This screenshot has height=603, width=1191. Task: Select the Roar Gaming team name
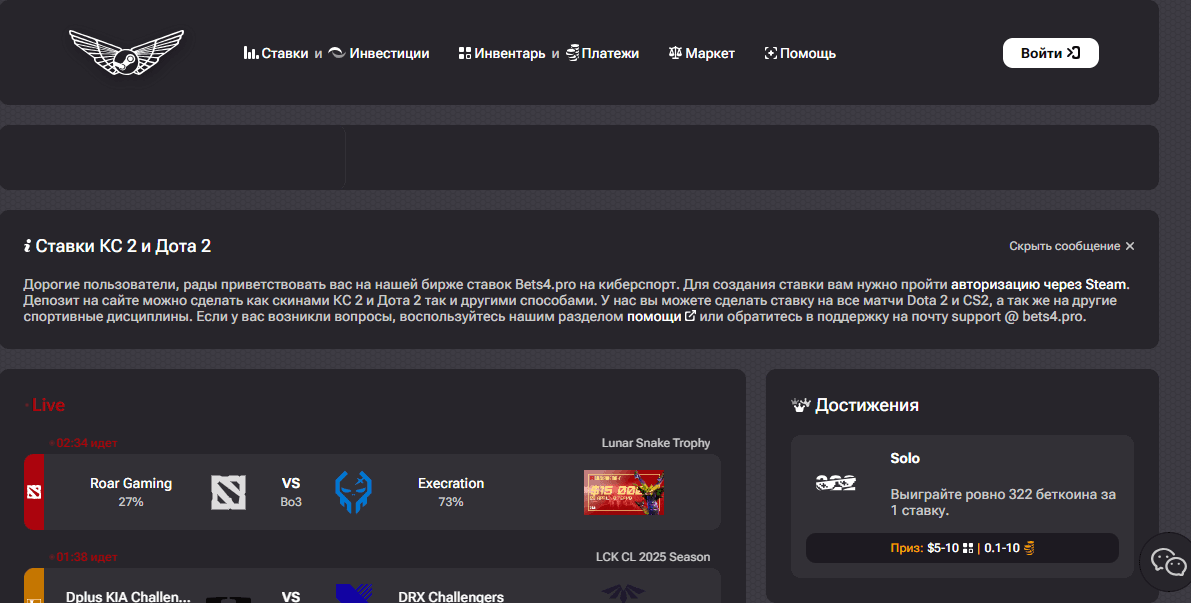click(131, 484)
